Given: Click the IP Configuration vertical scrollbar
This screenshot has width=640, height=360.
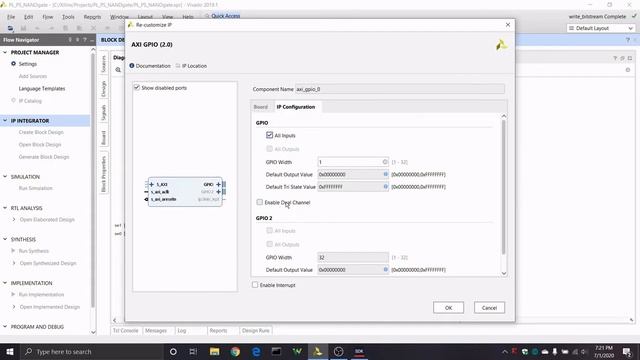Looking at the screenshot, I should click(x=504, y=187).
